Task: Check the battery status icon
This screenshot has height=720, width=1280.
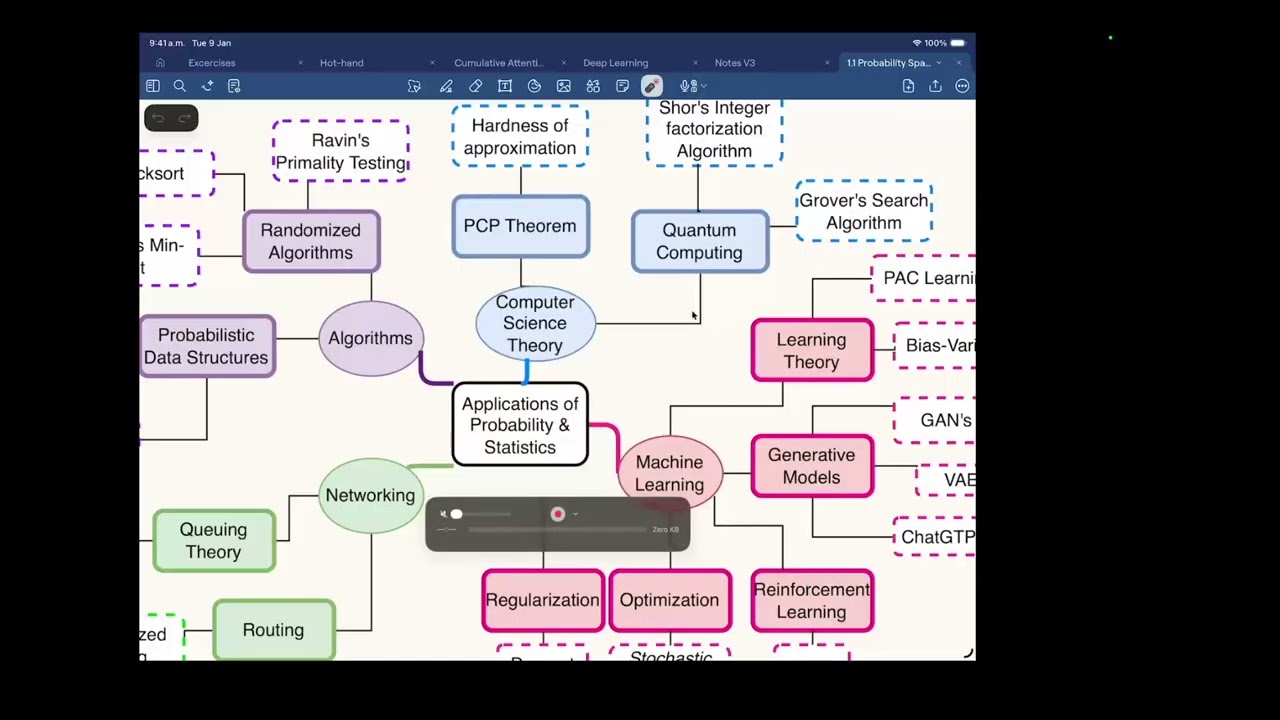Action: coord(958,43)
